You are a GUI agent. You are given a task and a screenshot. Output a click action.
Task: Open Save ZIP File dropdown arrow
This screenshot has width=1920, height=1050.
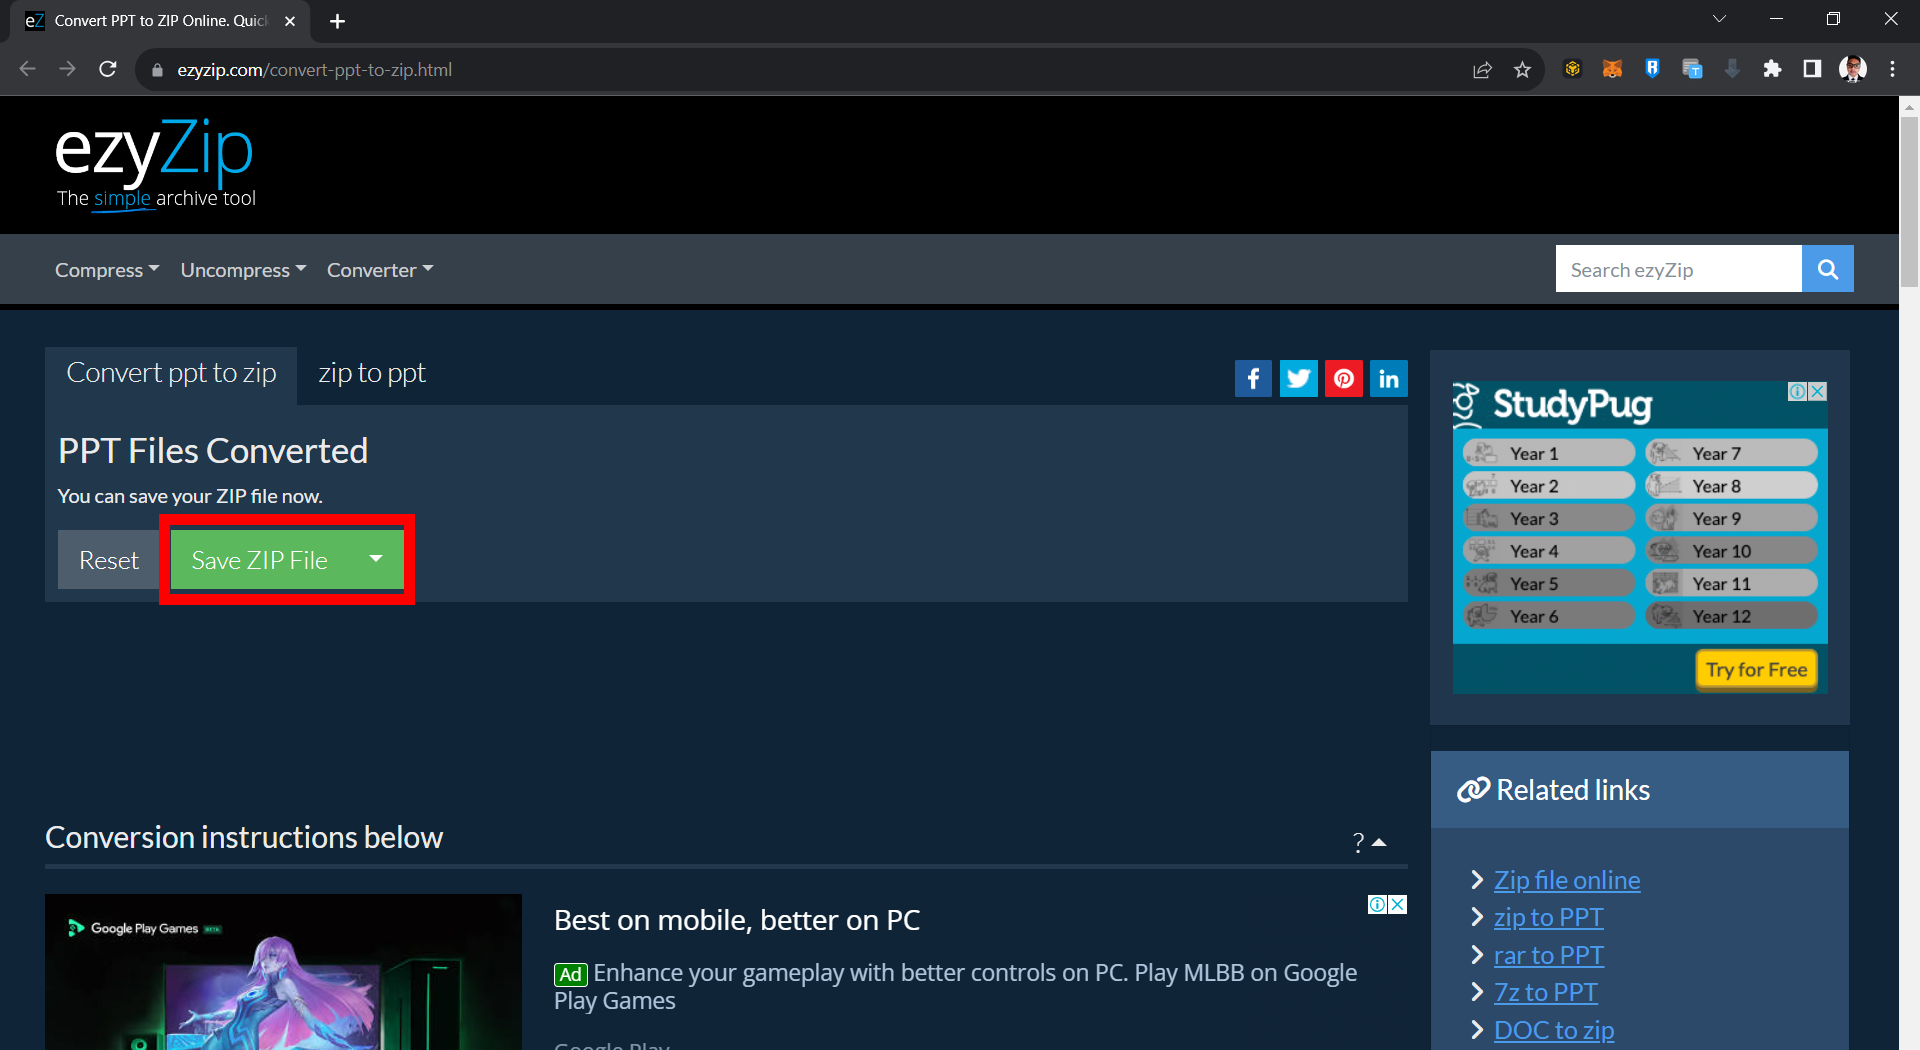point(376,559)
